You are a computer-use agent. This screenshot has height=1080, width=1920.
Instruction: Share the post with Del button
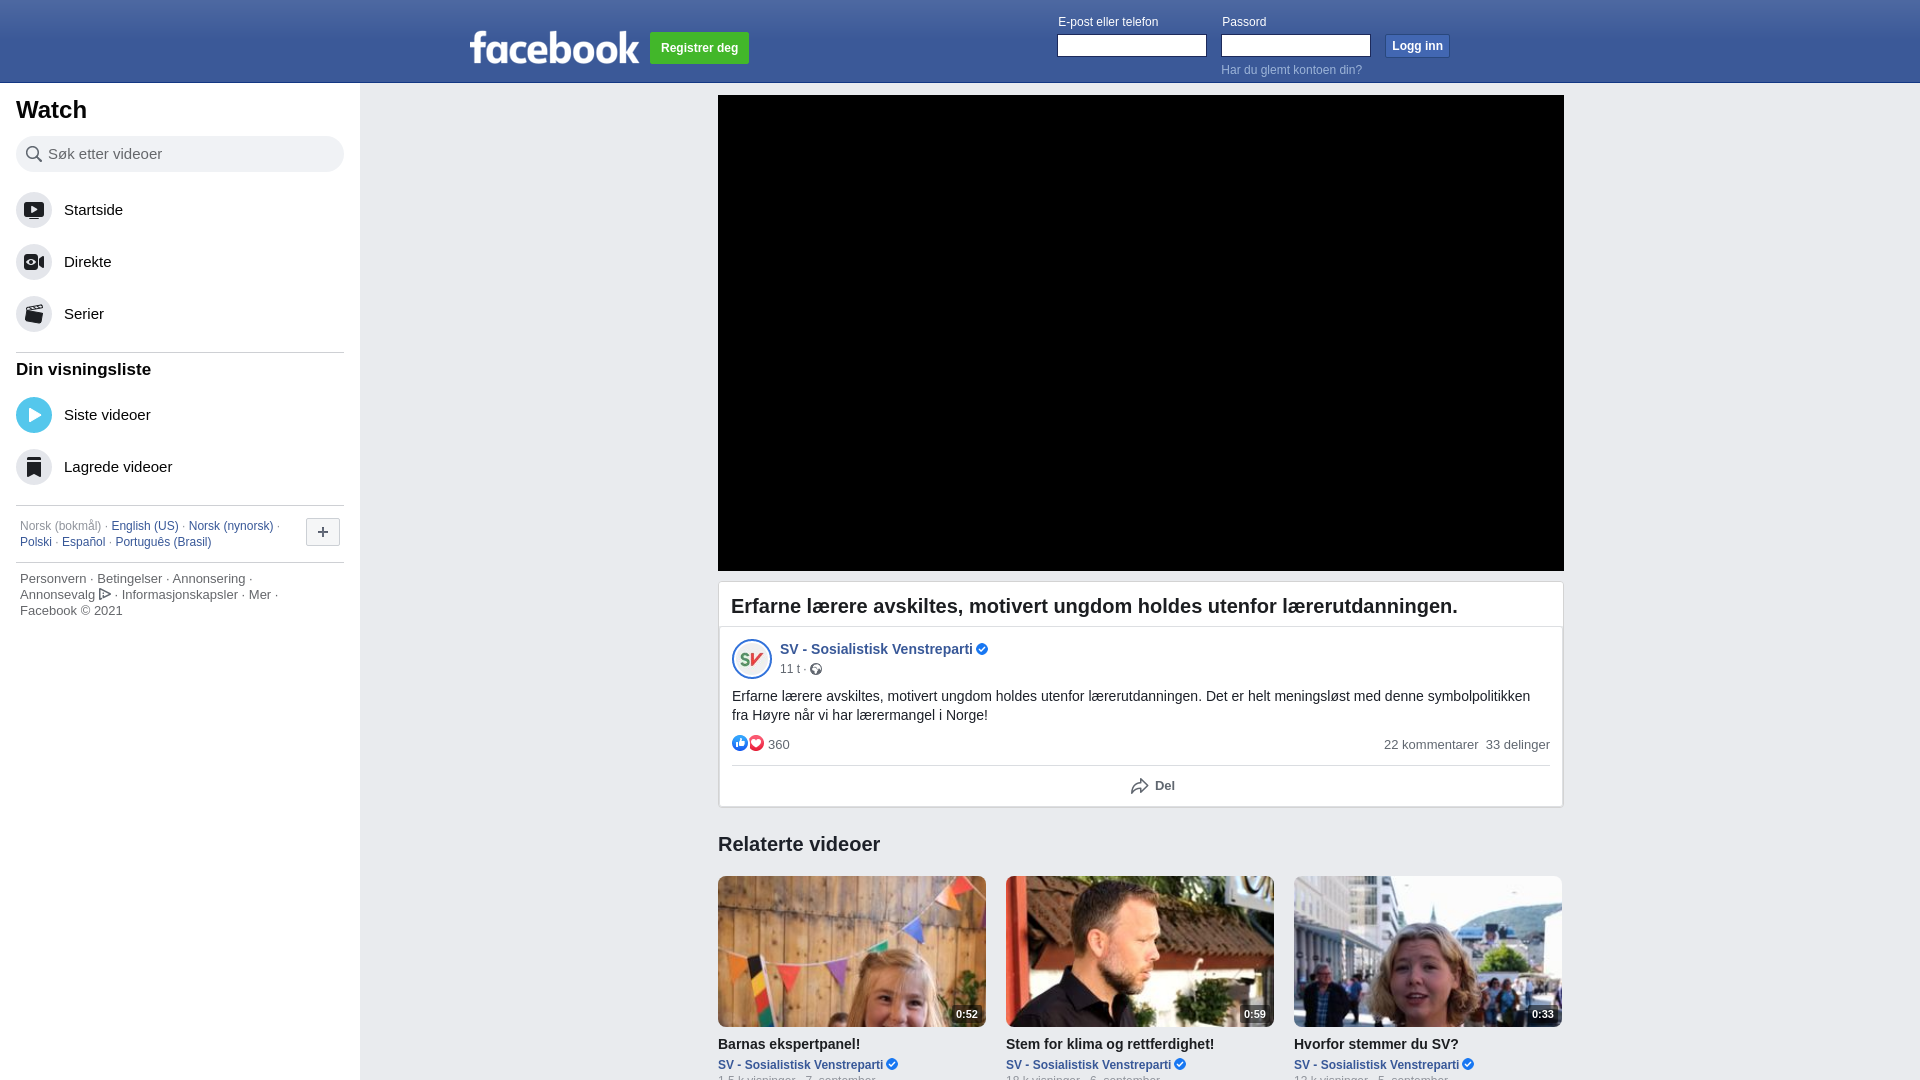[x=1153, y=786]
